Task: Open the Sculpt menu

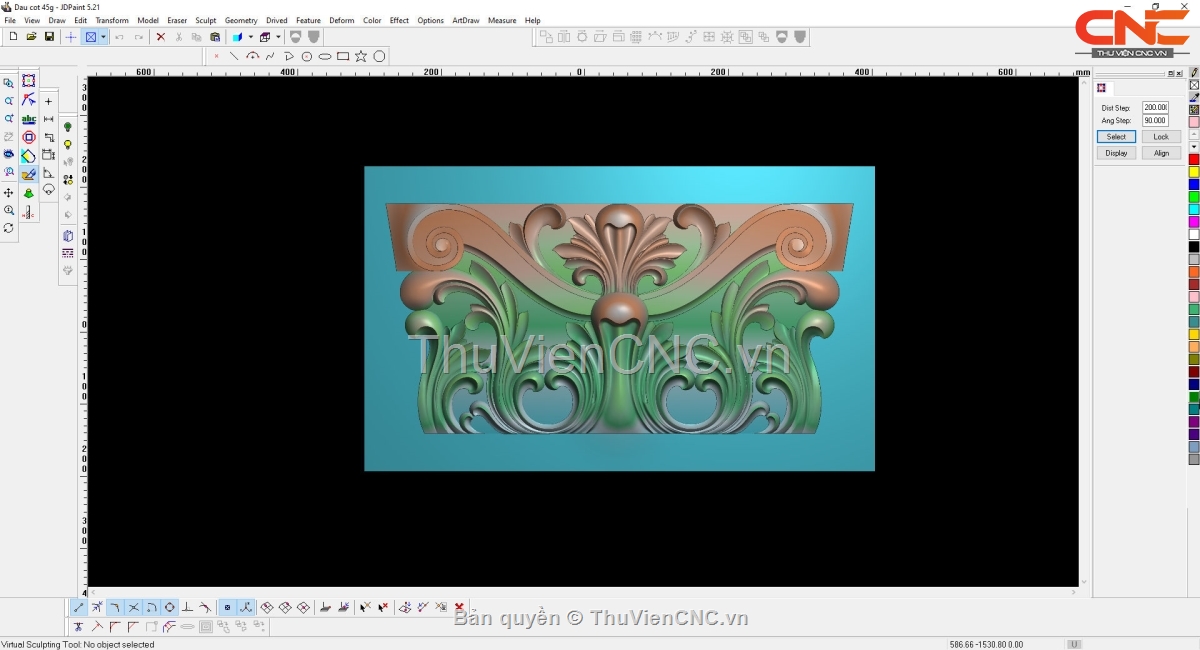Action: click(x=205, y=20)
